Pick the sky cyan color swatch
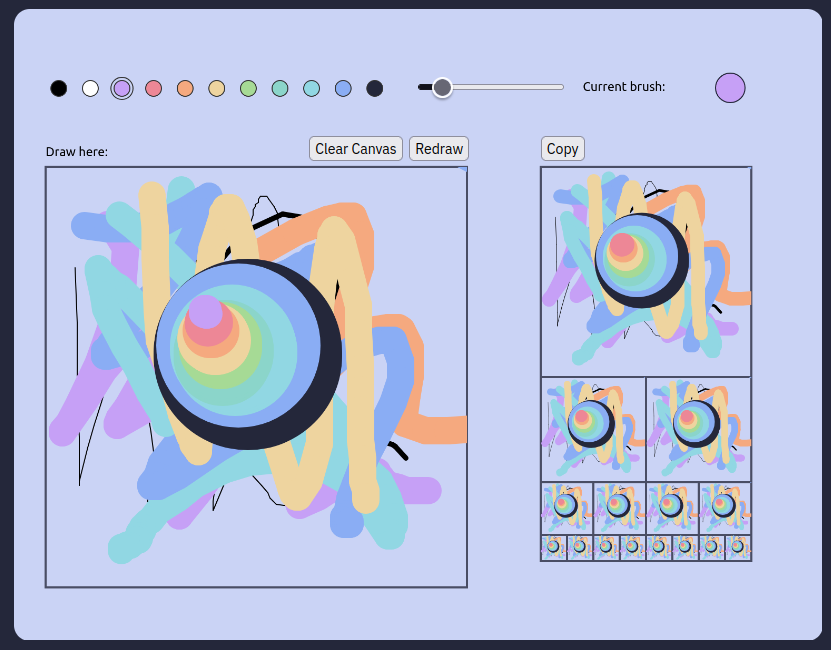Image resolution: width=831 pixels, height=650 pixels. 311,88
